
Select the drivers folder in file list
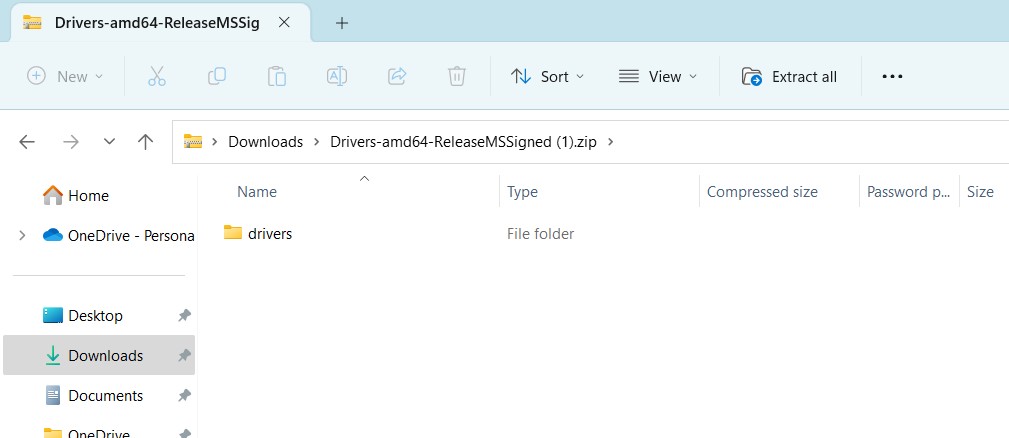click(x=269, y=234)
